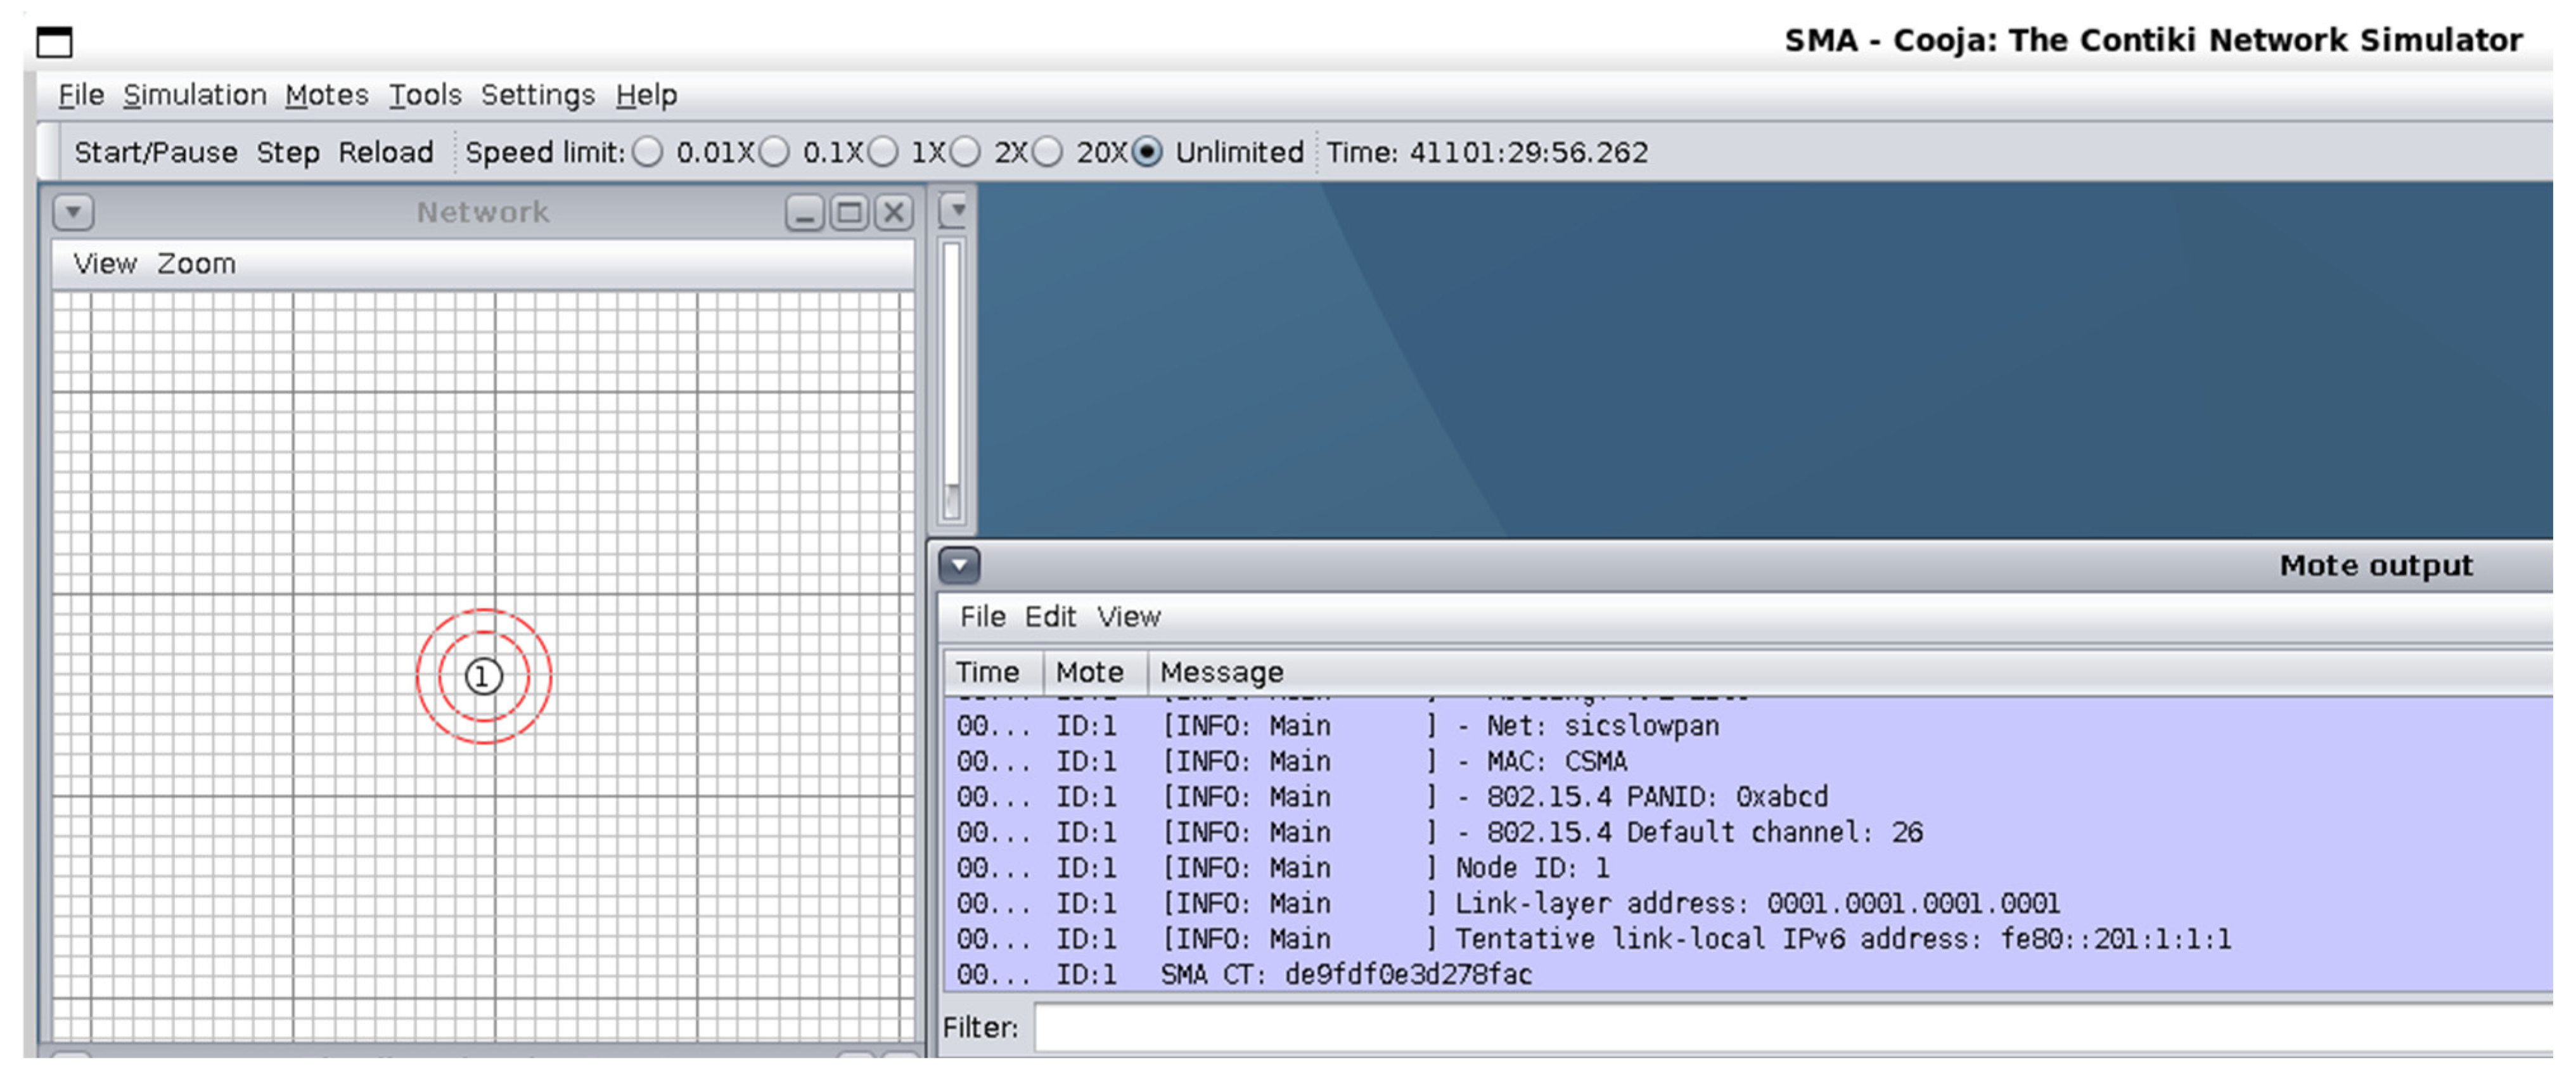This screenshot has height=1083, width=2576.
Task: Select the 1X speed limit option
Action: tap(883, 152)
